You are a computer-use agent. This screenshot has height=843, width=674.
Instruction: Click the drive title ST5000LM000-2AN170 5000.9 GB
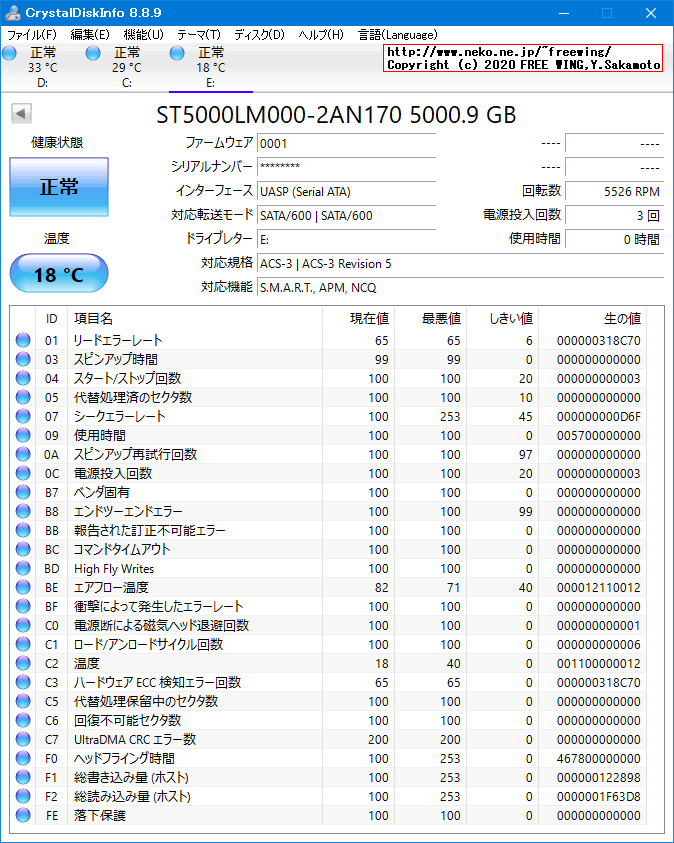click(336, 115)
